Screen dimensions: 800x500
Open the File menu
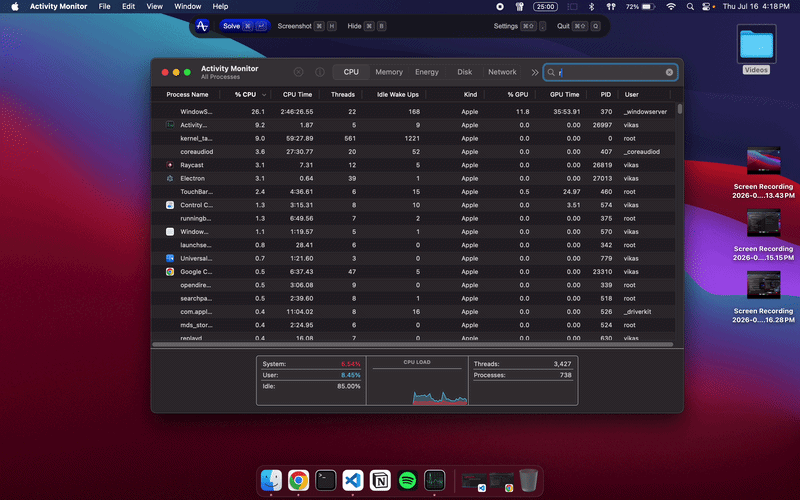pyautogui.click(x=104, y=7)
